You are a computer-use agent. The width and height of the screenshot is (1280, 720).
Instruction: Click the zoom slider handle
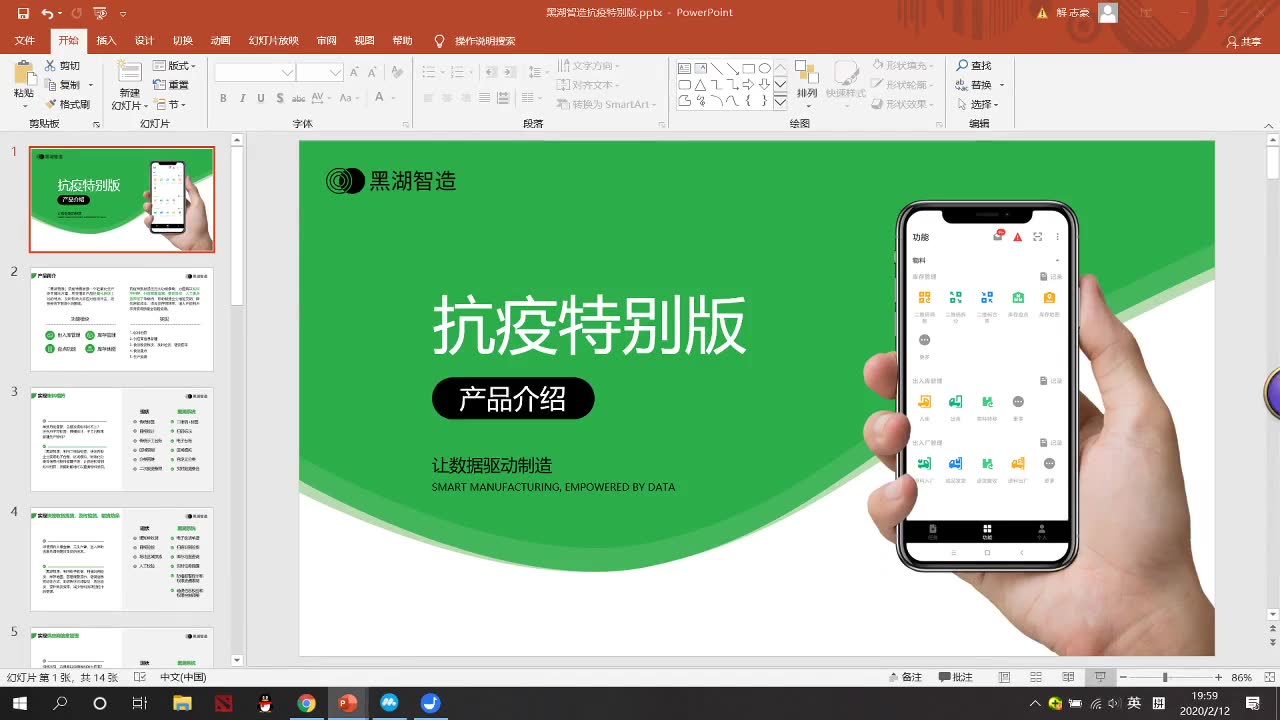click(x=1164, y=677)
